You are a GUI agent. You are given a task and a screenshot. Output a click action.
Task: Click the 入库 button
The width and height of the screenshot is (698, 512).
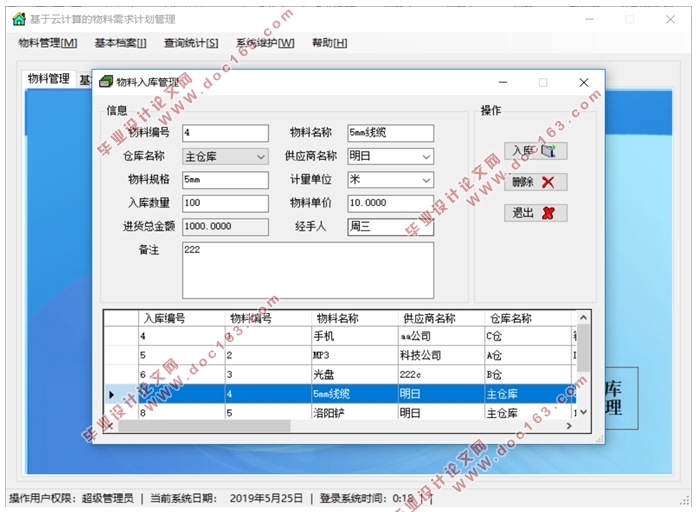click(536, 151)
